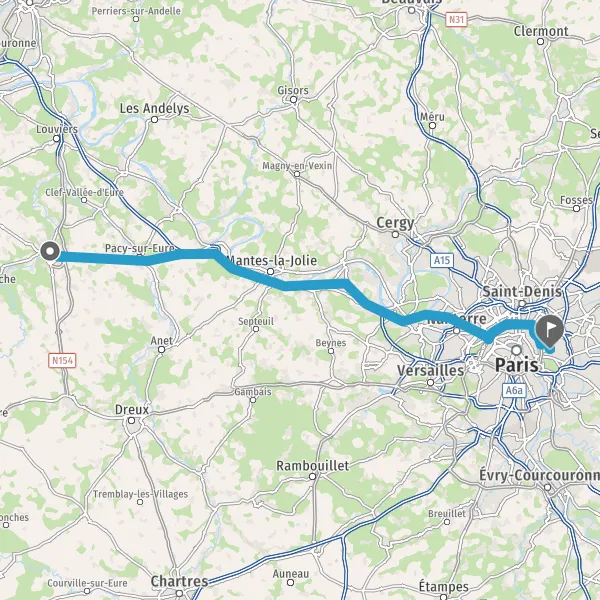Select the Versailles city marker

[x=430, y=382]
